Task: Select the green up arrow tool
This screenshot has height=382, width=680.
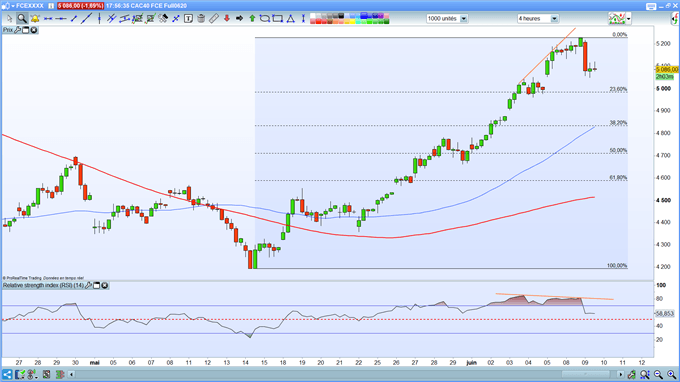Action: point(252,19)
